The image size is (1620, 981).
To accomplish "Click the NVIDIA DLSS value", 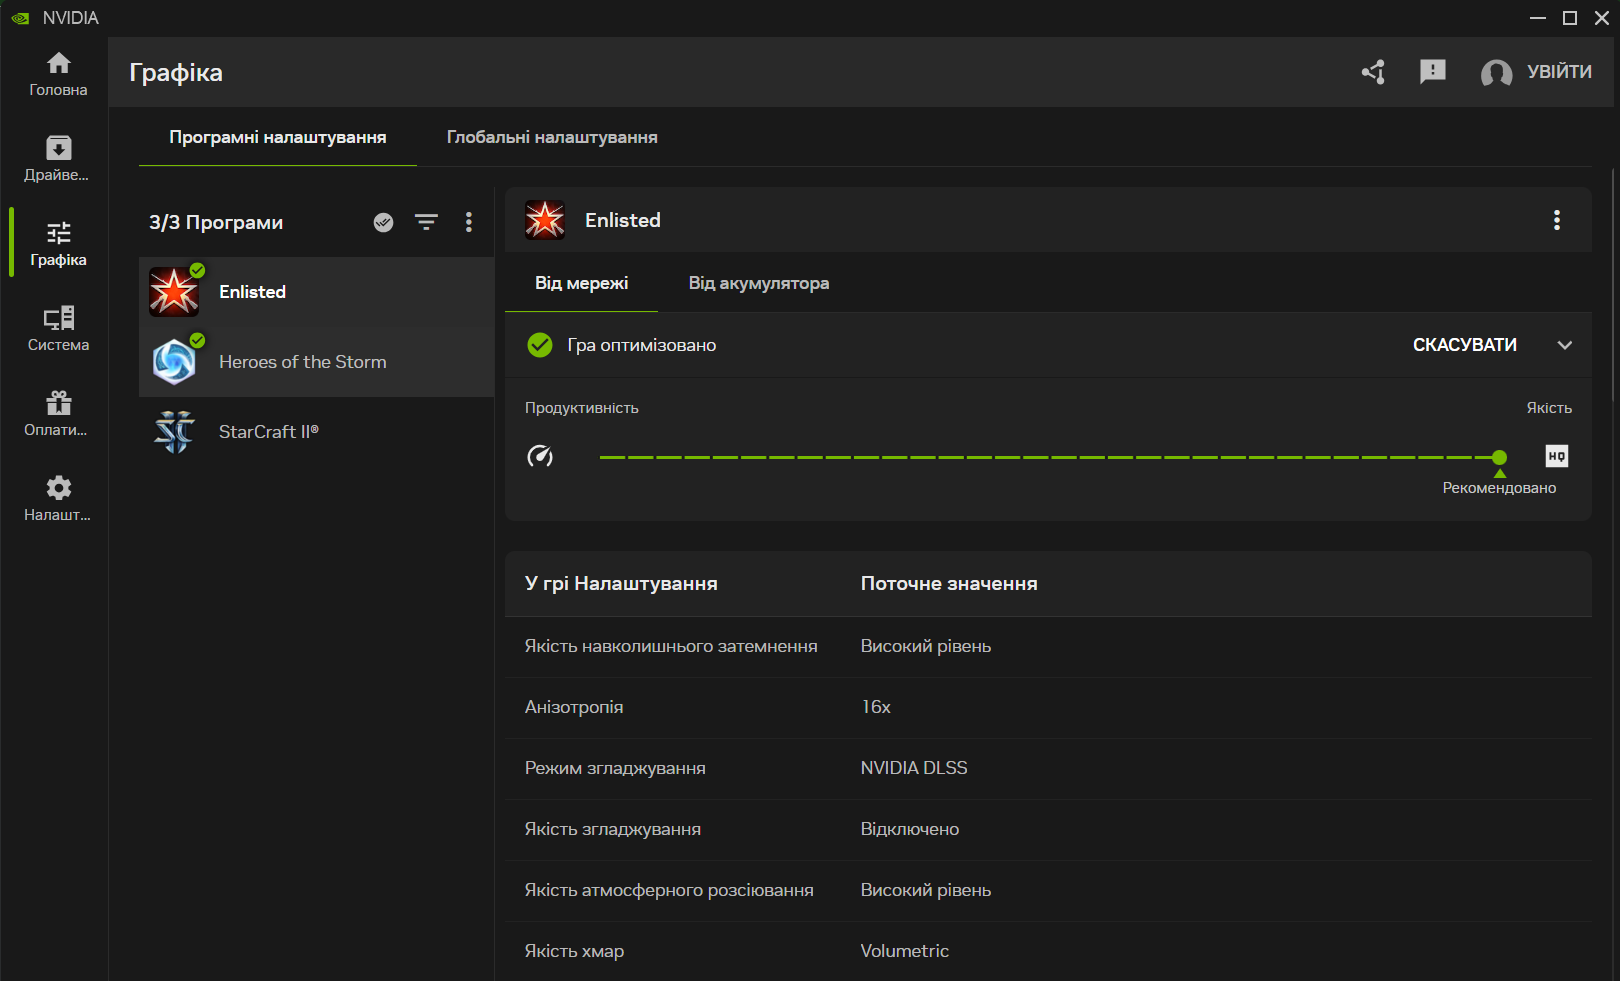I will (x=914, y=768).
